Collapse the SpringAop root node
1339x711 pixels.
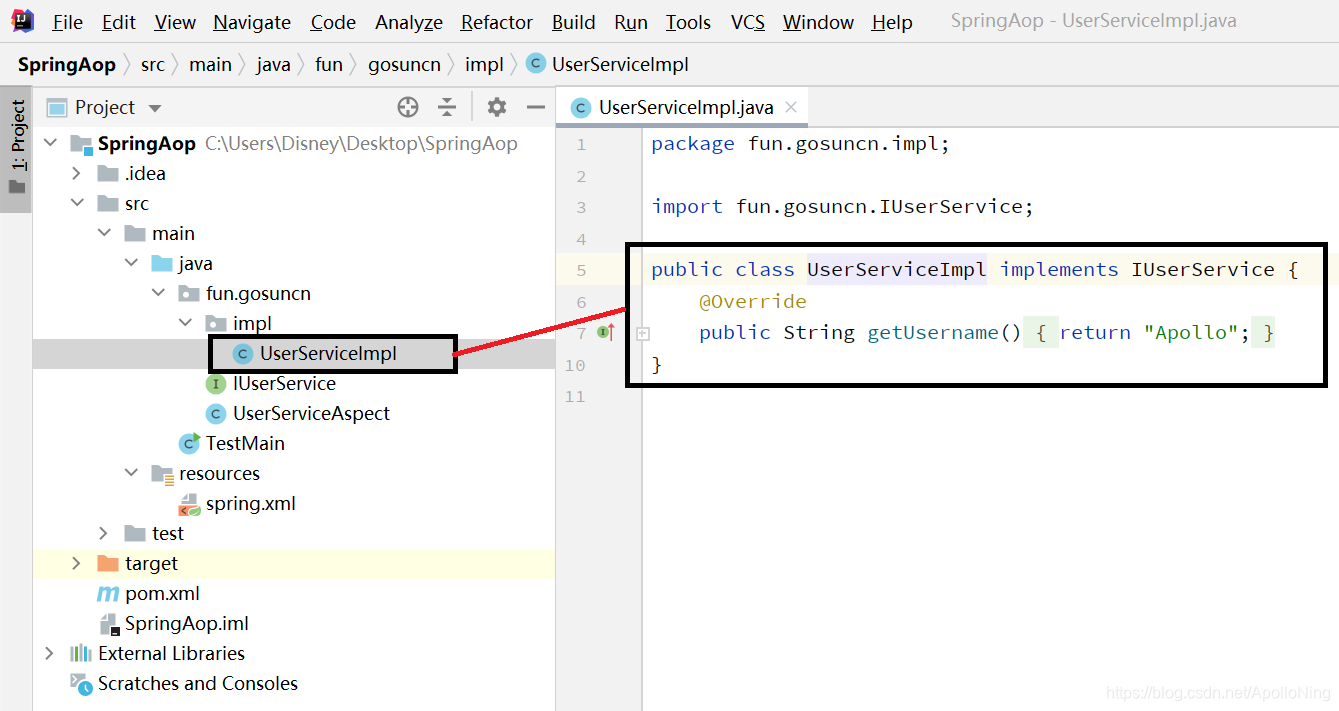click(50, 144)
